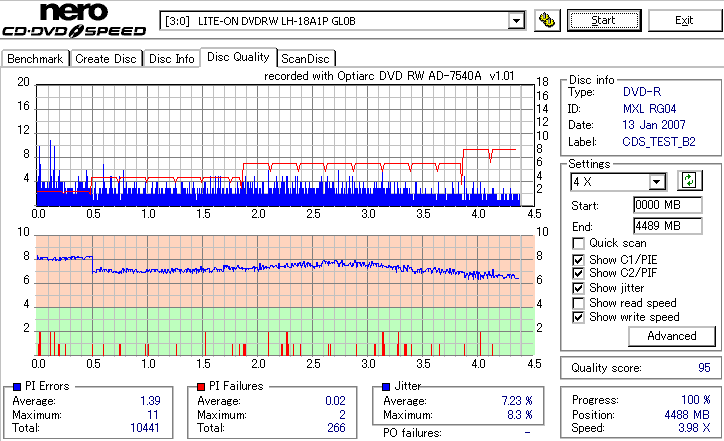724x441 pixels.
Task: Click the Quality score value 95
Action: [x=704, y=368]
